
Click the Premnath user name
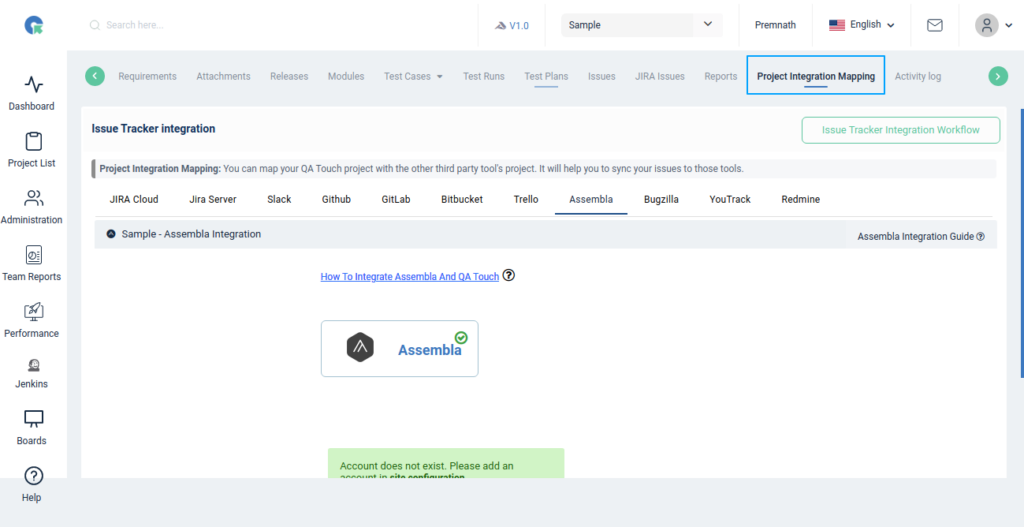pyautogui.click(x=775, y=25)
